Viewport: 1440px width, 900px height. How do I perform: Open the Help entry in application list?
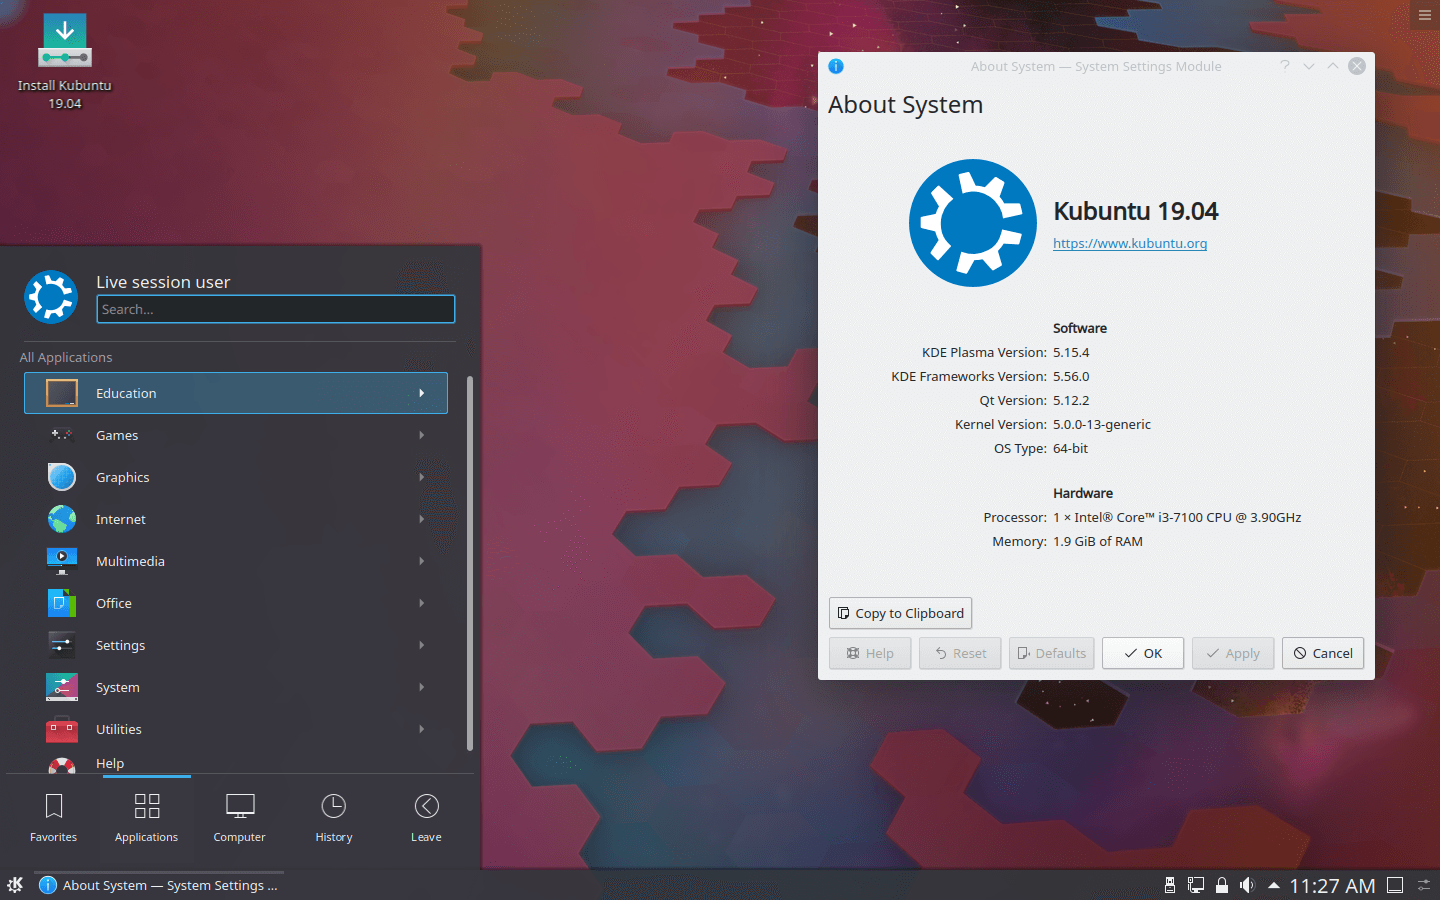[x=236, y=763]
